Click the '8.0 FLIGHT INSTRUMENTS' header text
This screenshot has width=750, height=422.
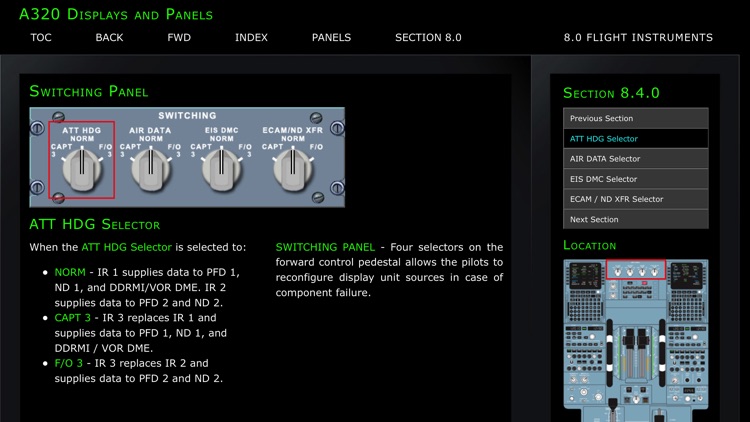(x=638, y=37)
